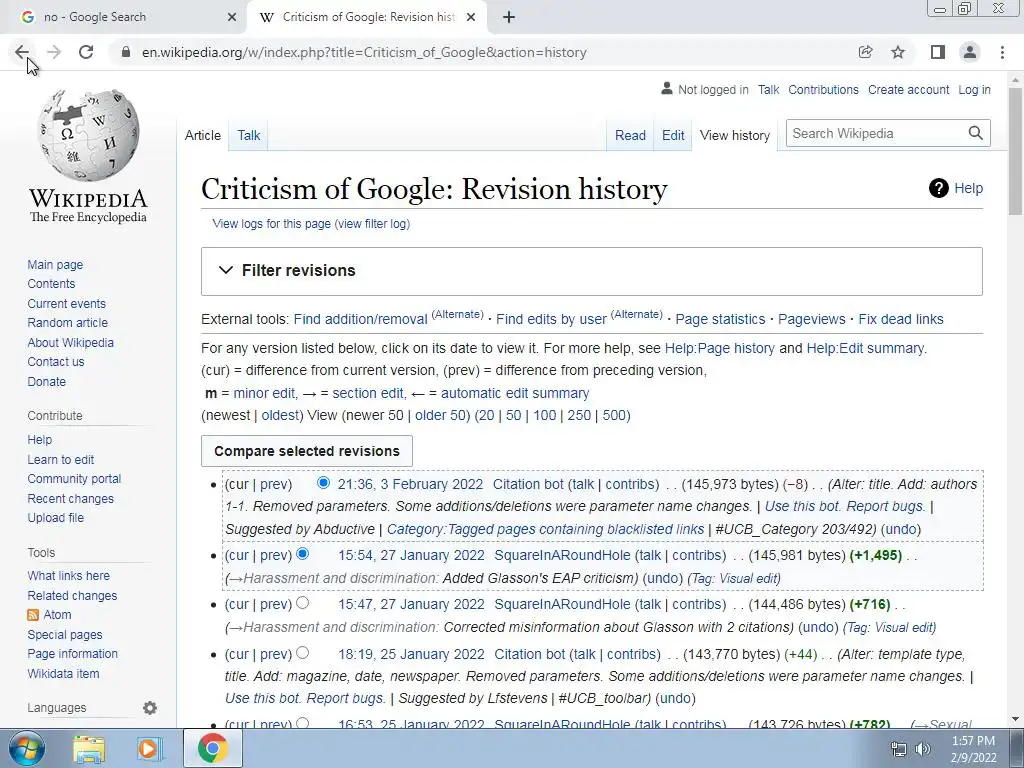Select radio button for 15:47, 27 January 2022 revision
Viewport: 1024px width, 768px height.
point(302,603)
